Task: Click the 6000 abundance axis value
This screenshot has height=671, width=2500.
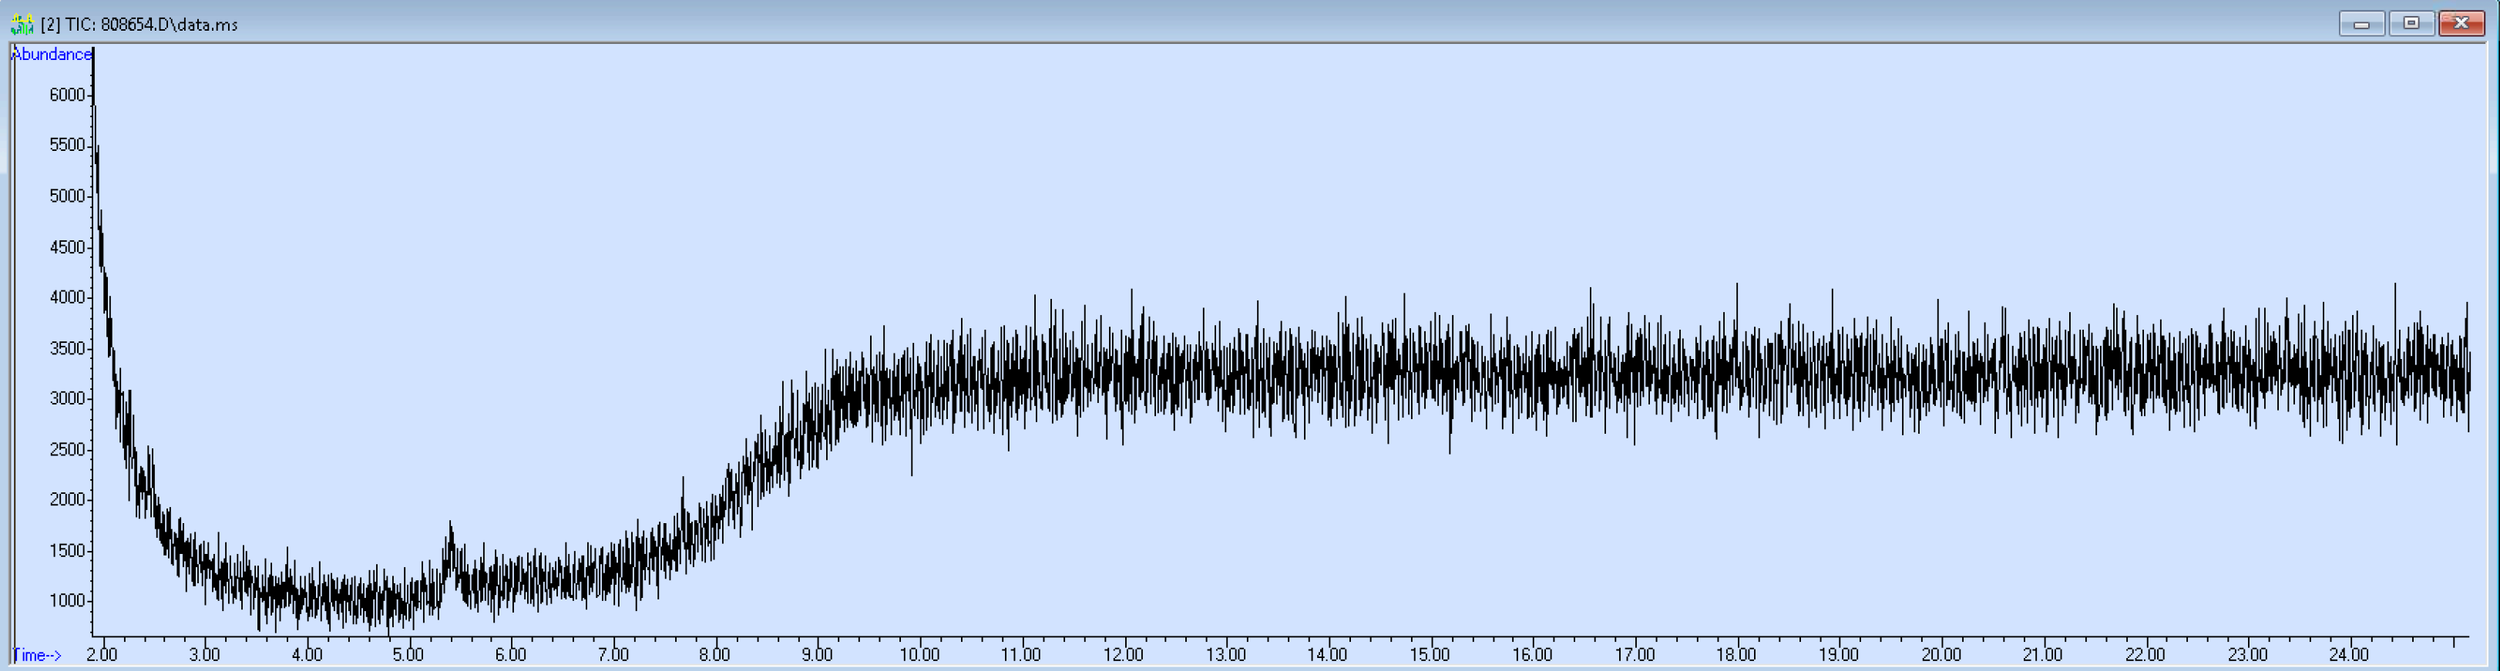Action: (x=67, y=95)
